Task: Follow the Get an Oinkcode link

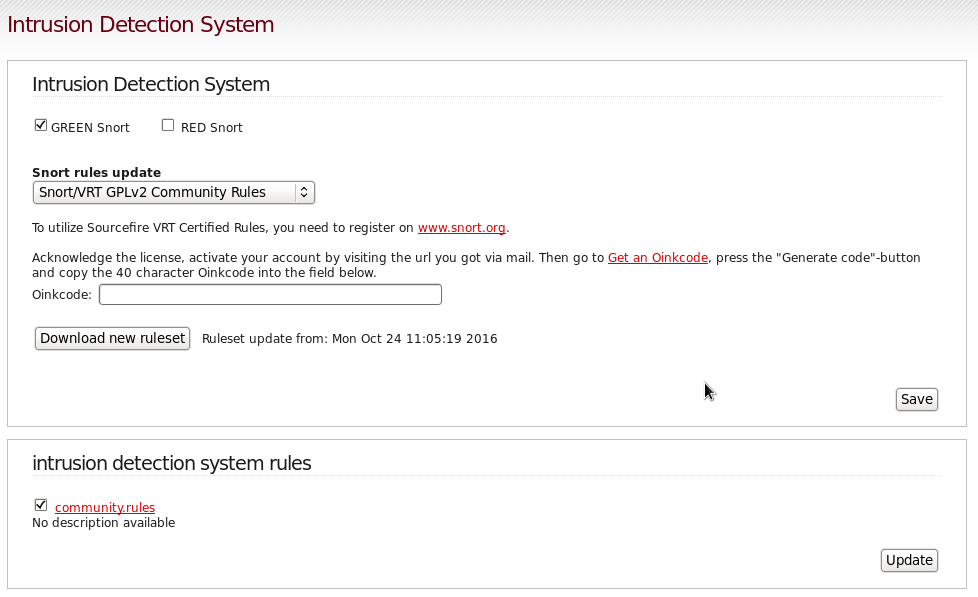Action: click(658, 258)
